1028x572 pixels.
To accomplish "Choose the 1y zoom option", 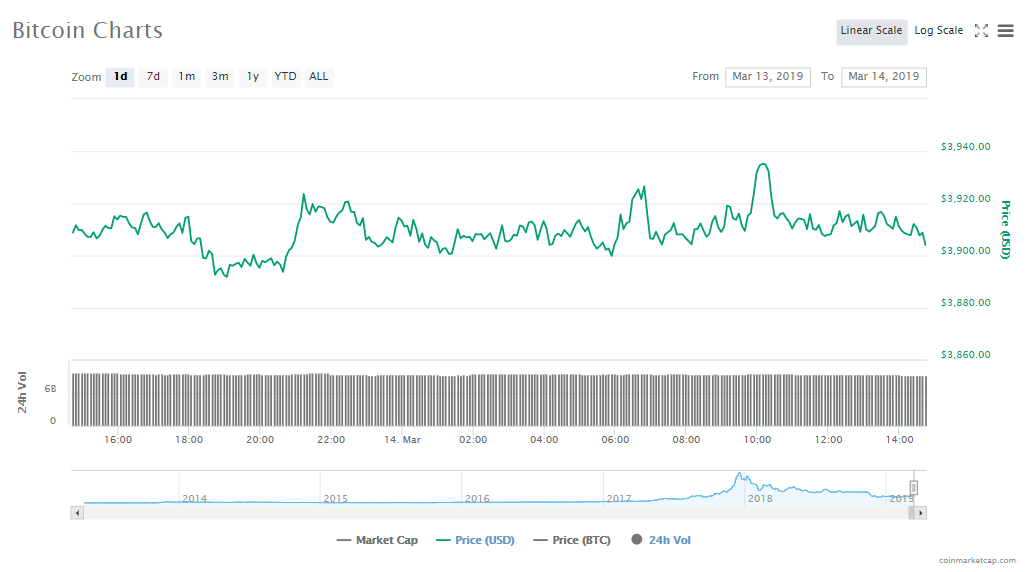I will [253, 77].
